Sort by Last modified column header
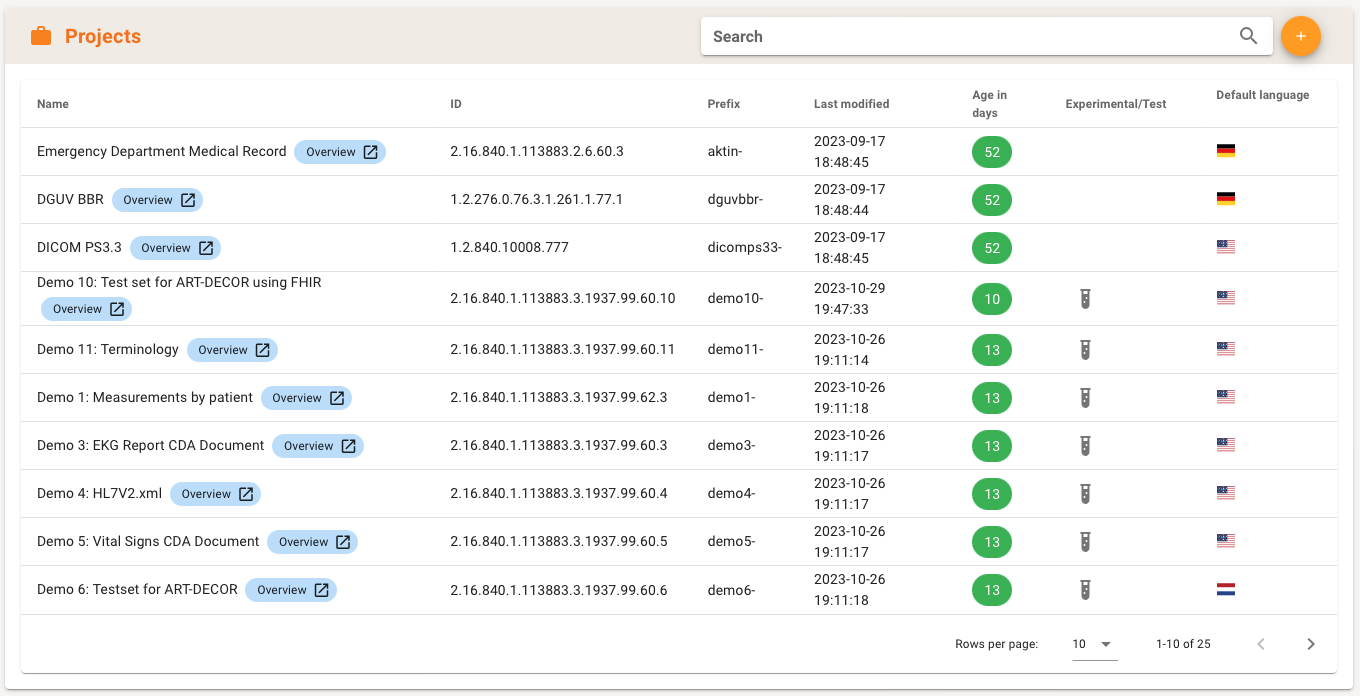This screenshot has width=1360, height=696. [851, 104]
